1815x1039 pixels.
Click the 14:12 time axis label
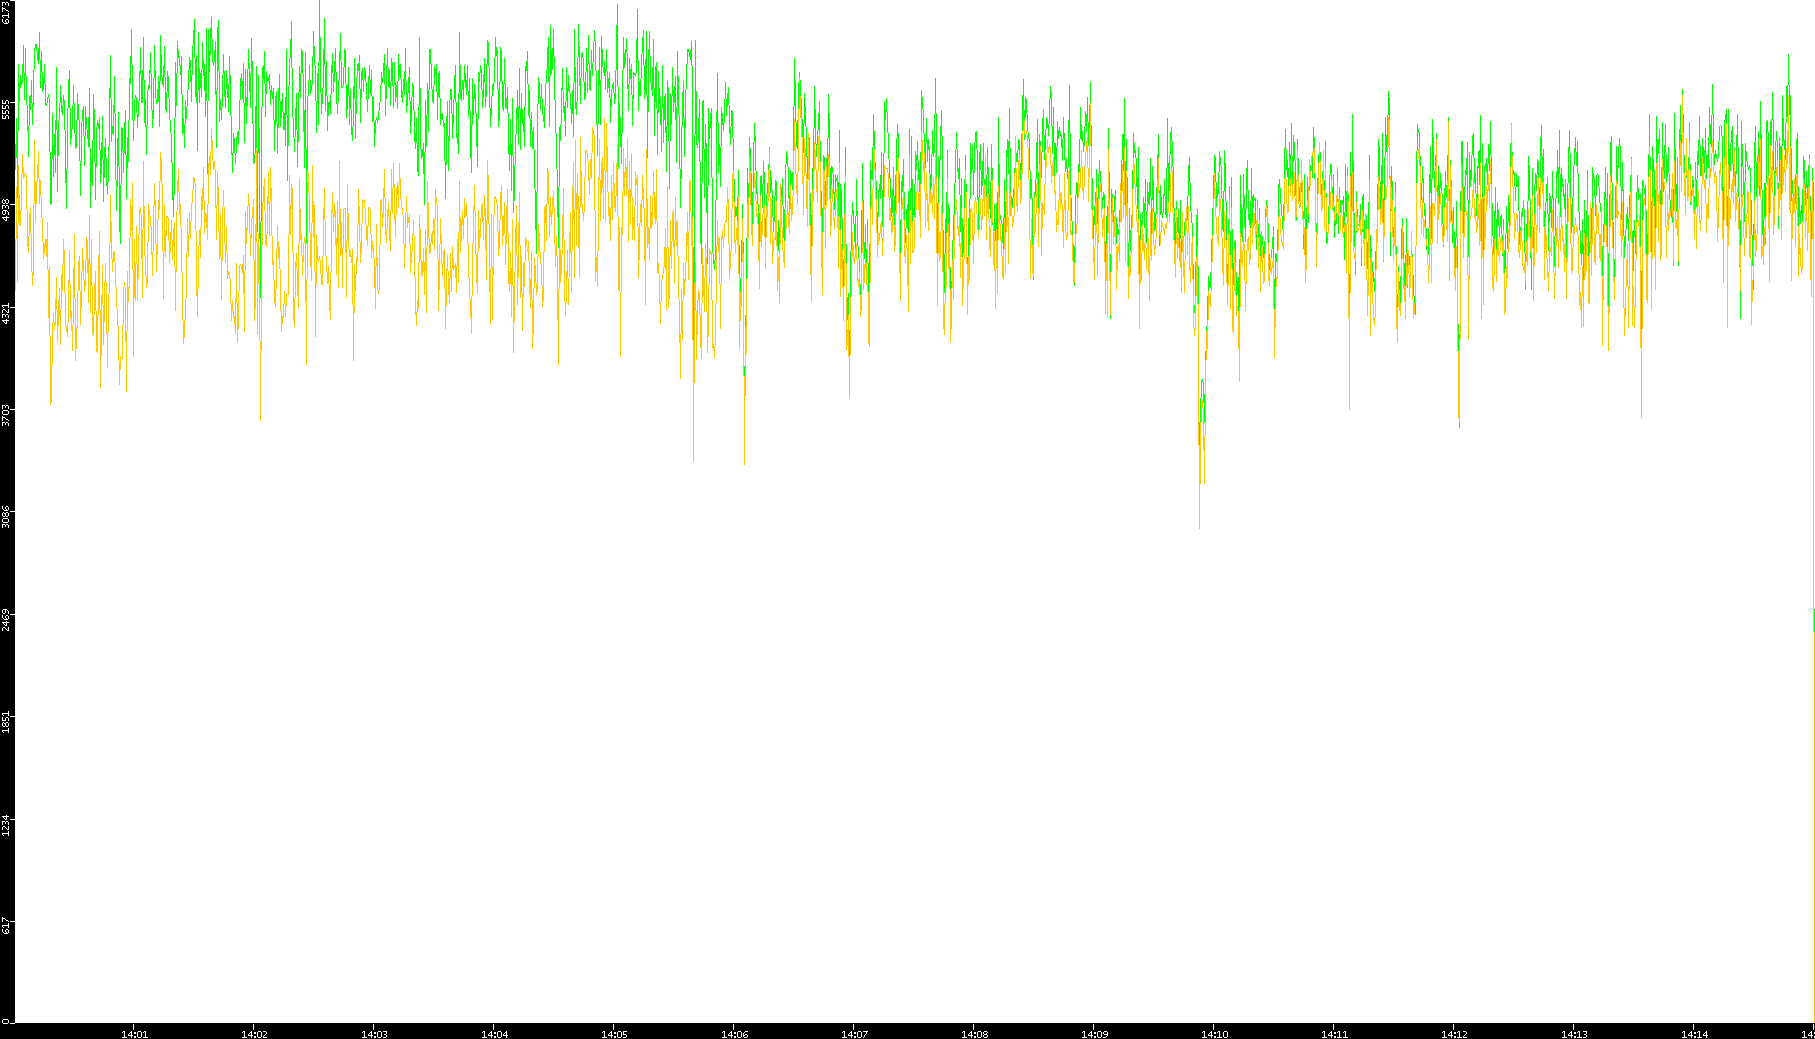tap(1454, 1034)
